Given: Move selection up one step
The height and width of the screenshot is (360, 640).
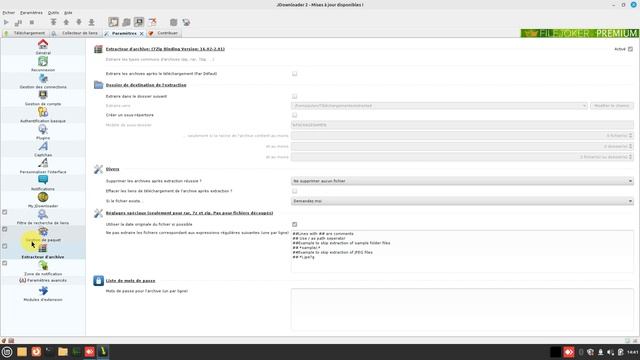Looking at the screenshot, I should (66, 22).
